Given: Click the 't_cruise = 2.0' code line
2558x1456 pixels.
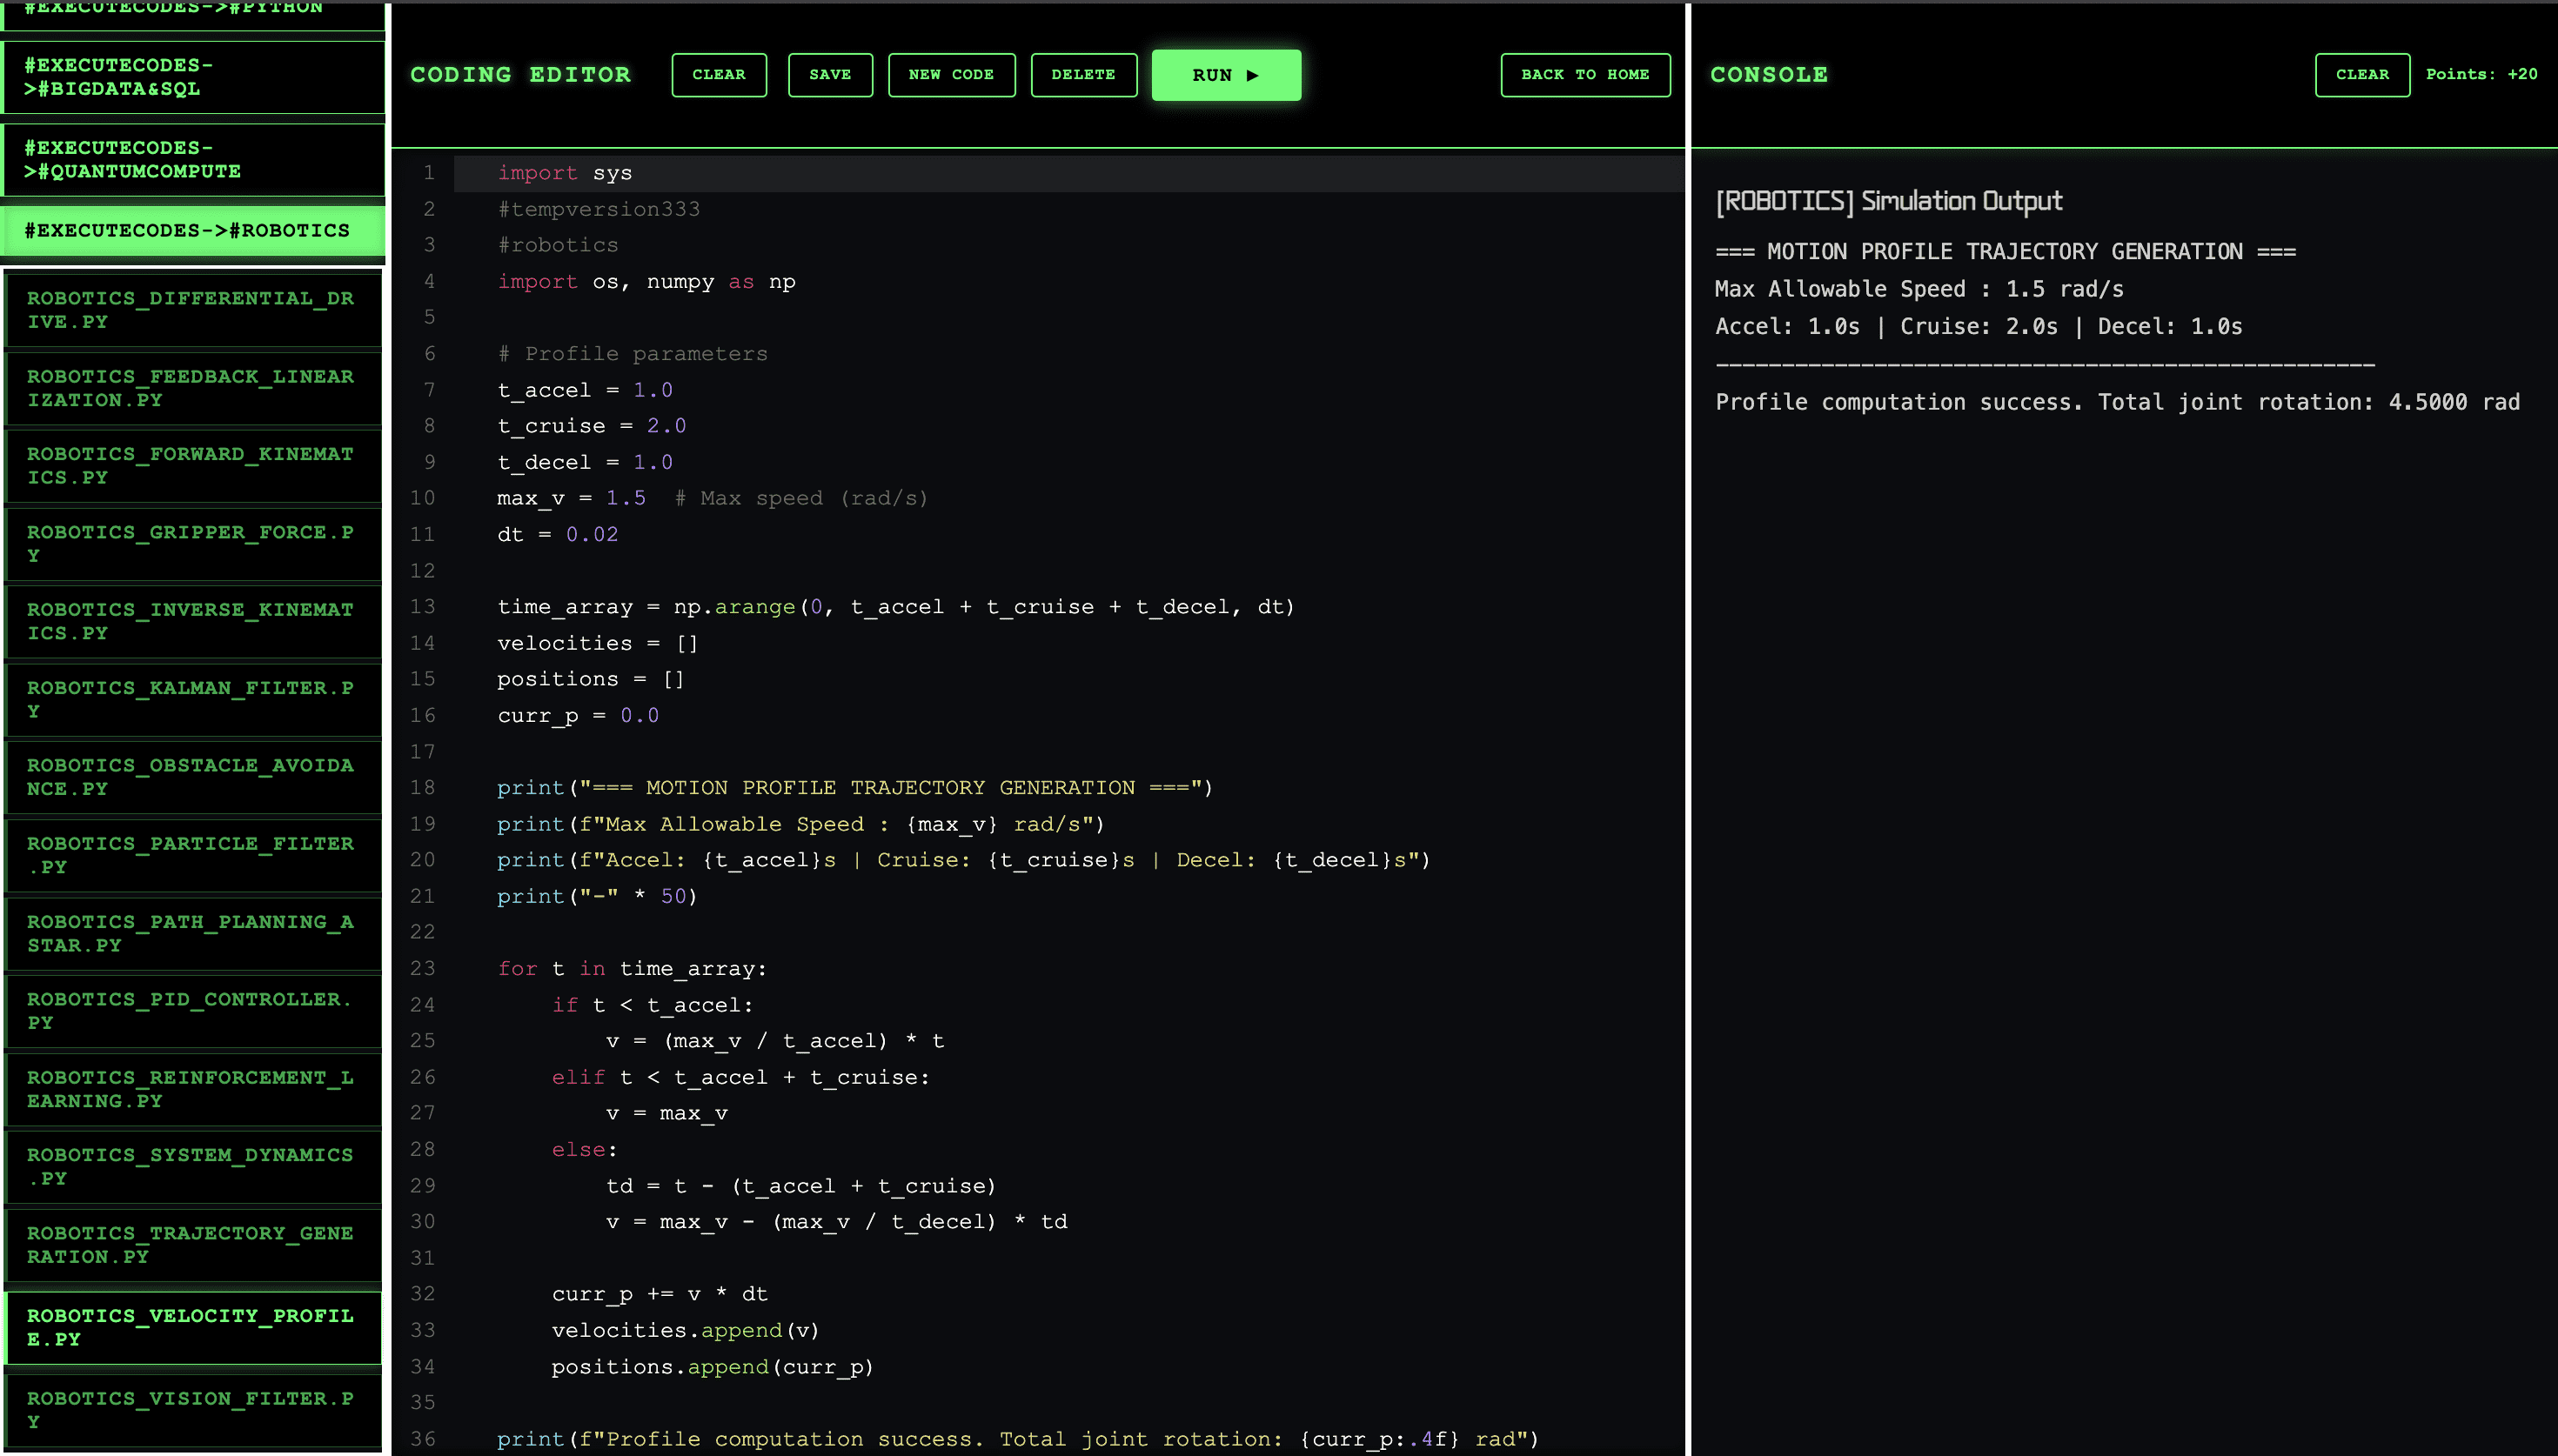Looking at the screenshot, I should pyautogui.click(x=592, y=426).
